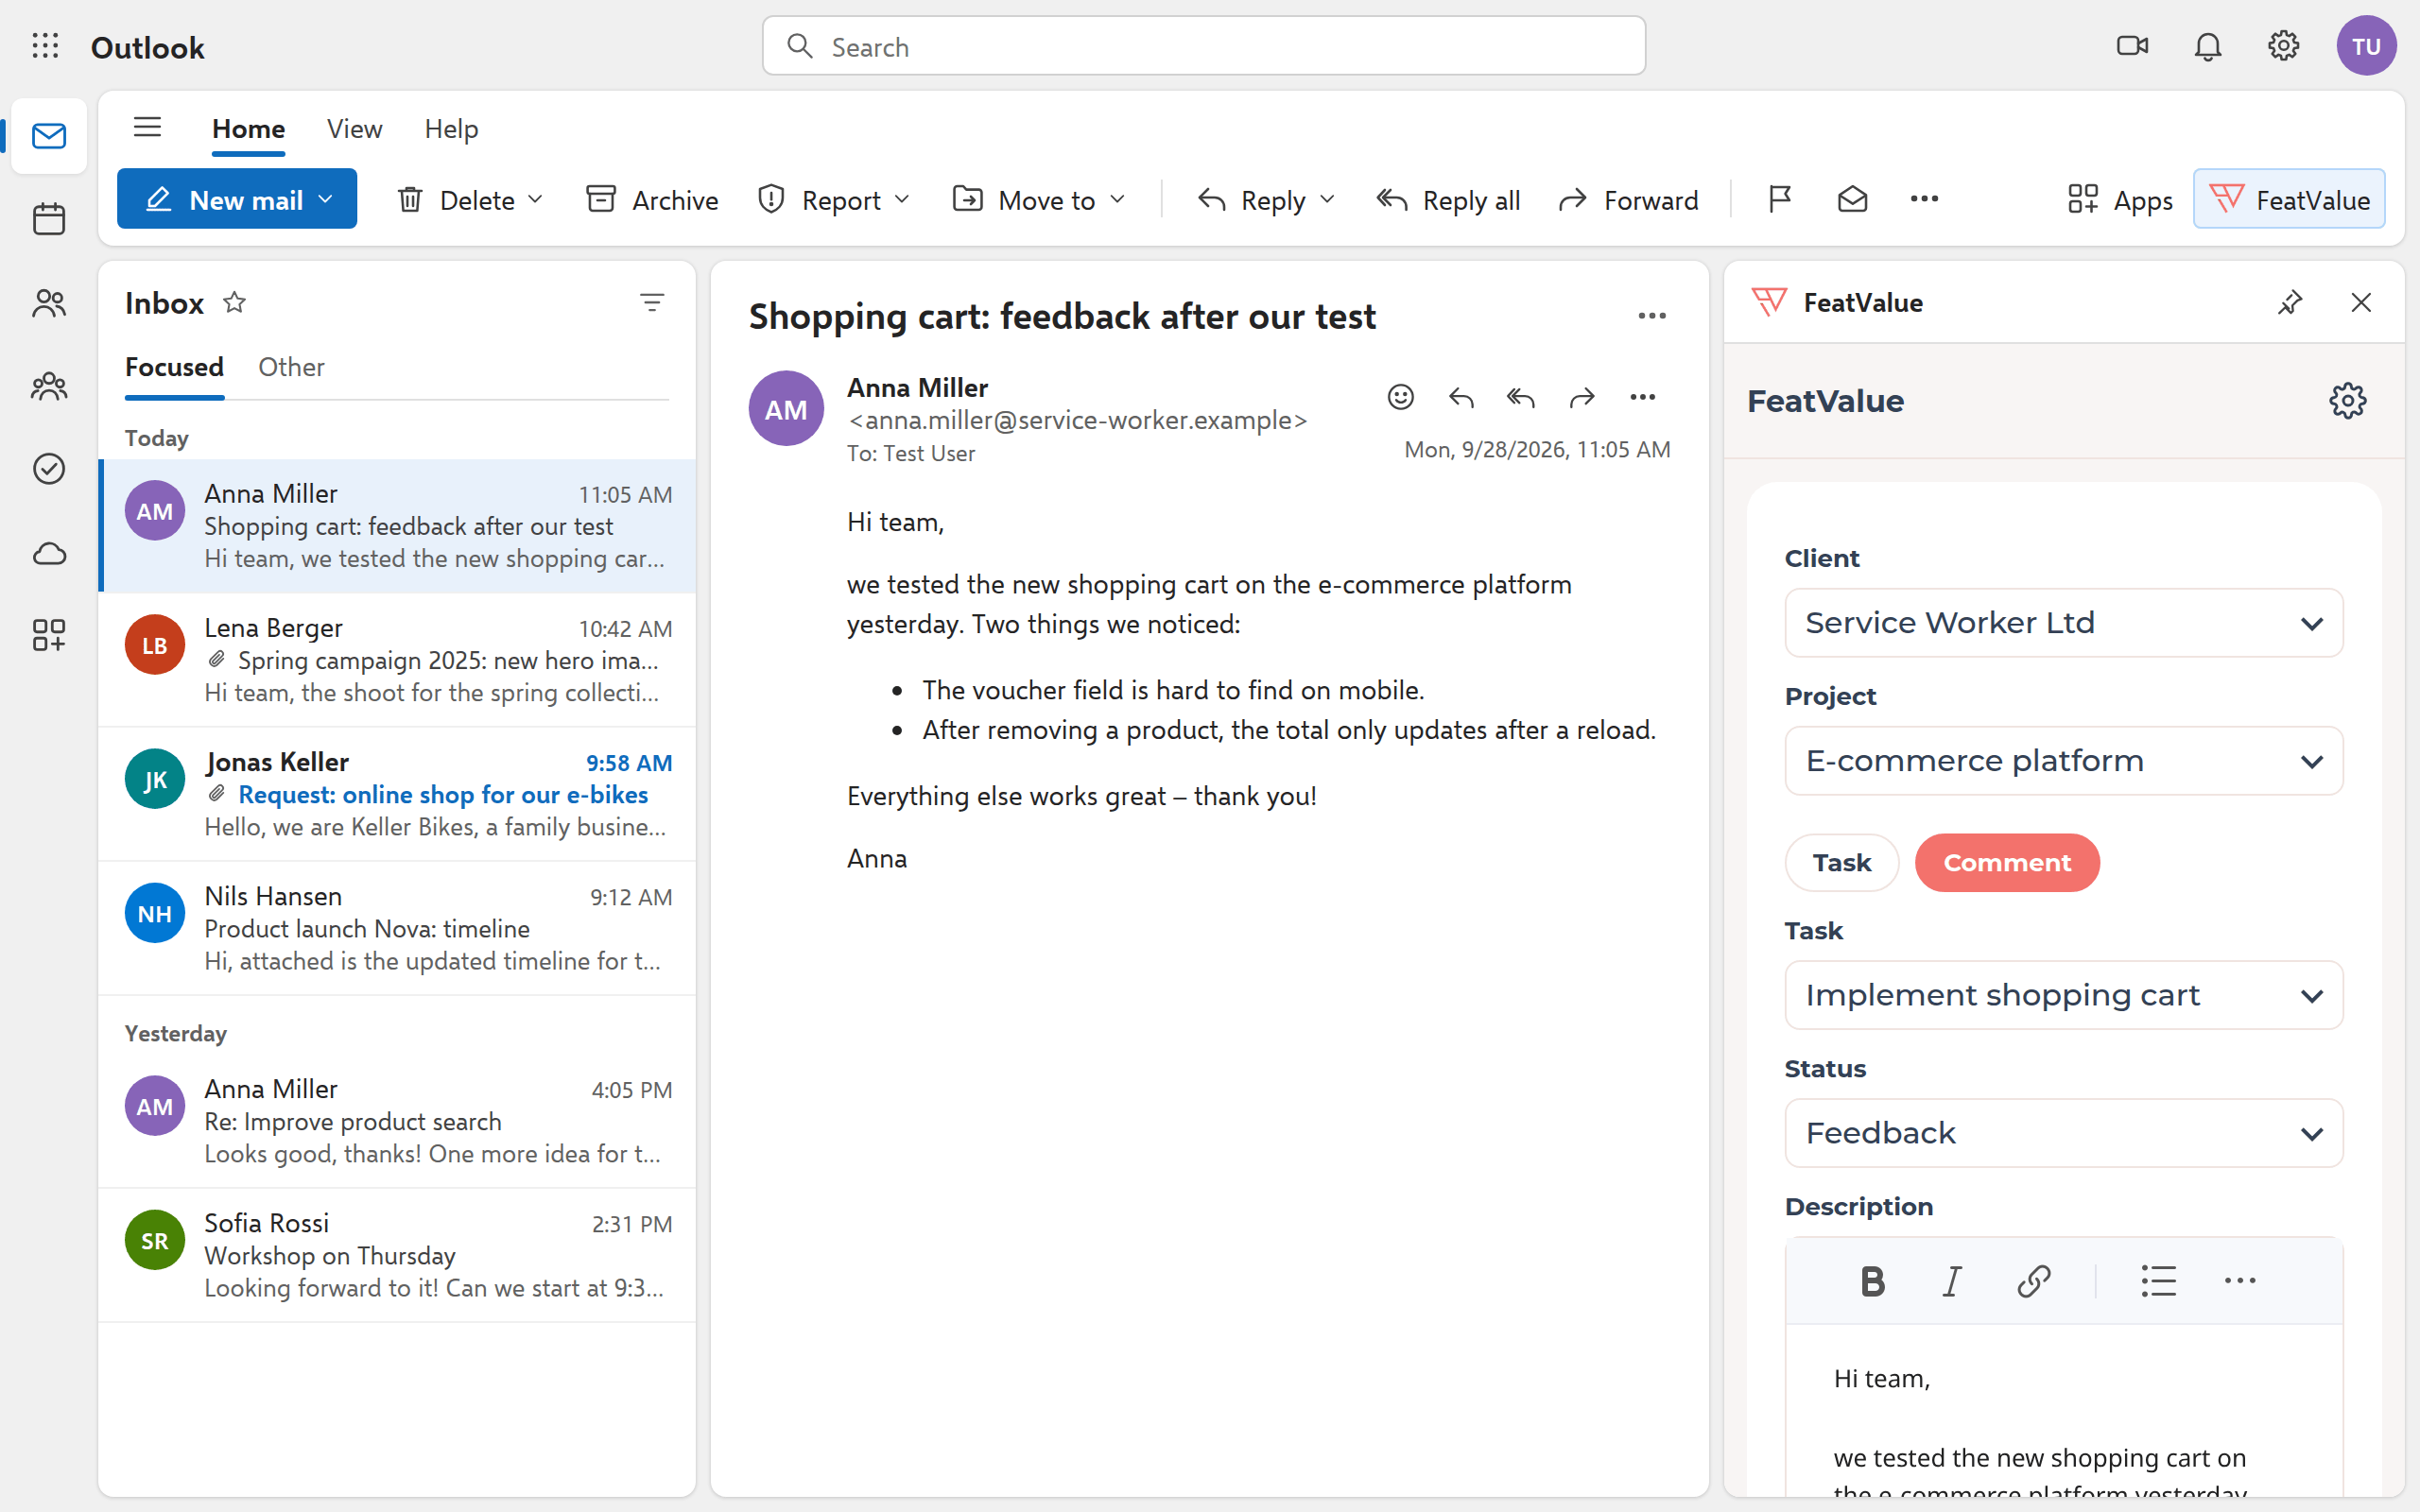Click the Archive button
This screenshot has height=1512, width=2420.
tap(652, 200)
